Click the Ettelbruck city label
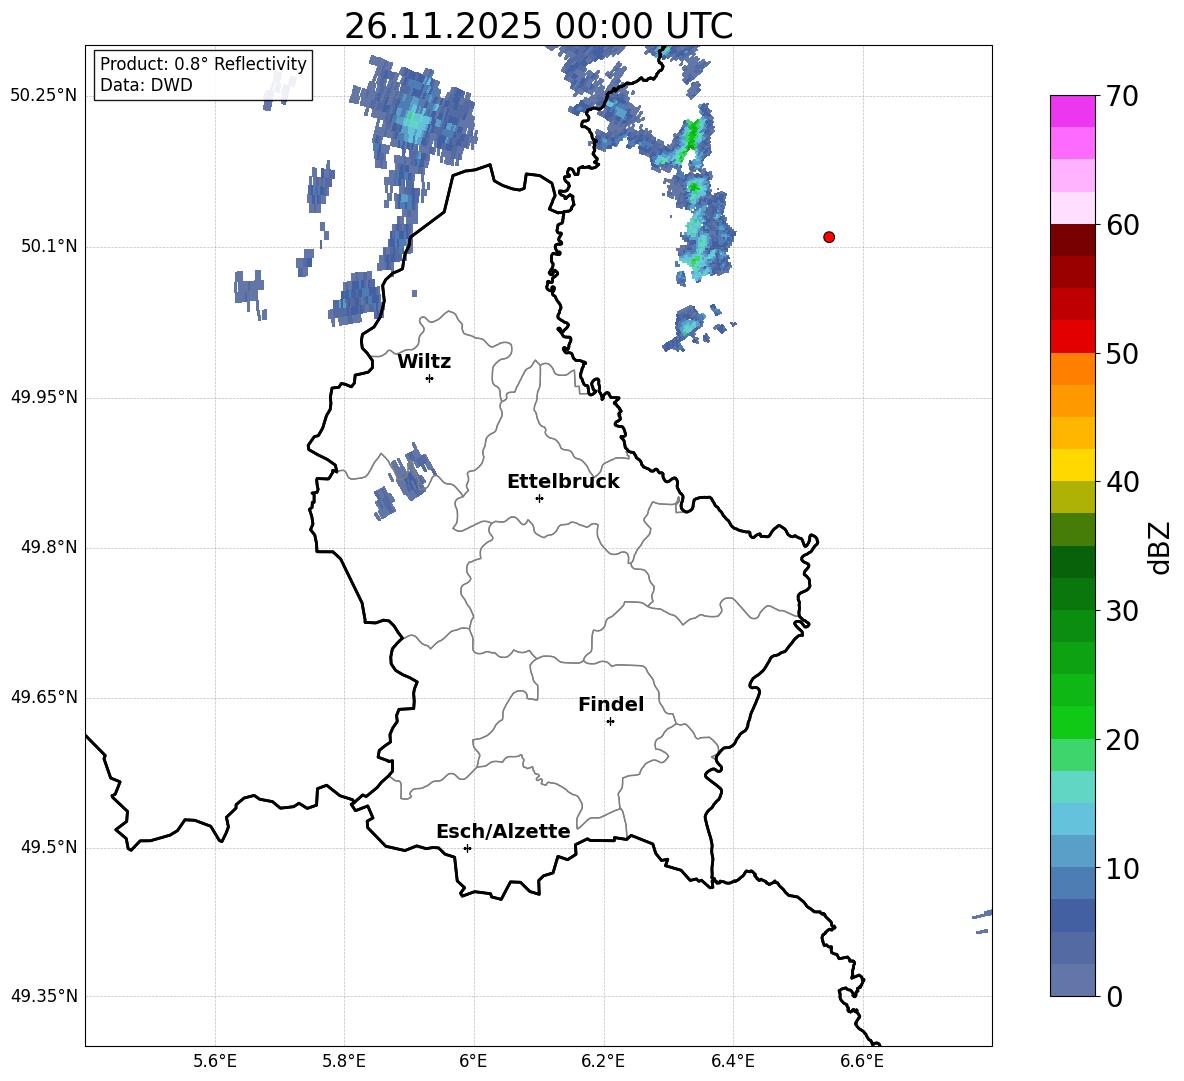 (563, 482)
